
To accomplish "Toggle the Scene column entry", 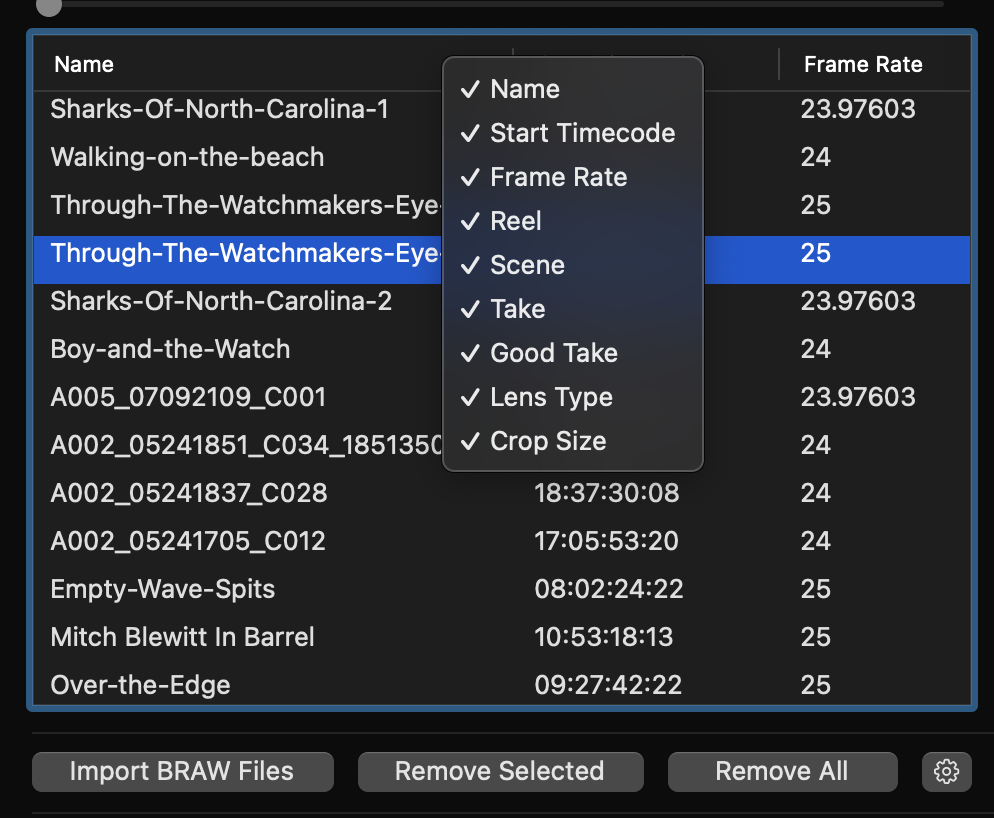I will point(527,265).
